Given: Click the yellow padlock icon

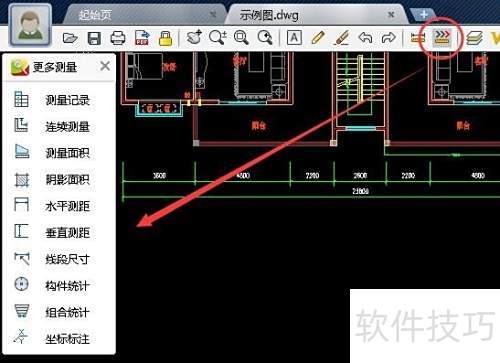Looking at the screenshot, I should point(166,38).
